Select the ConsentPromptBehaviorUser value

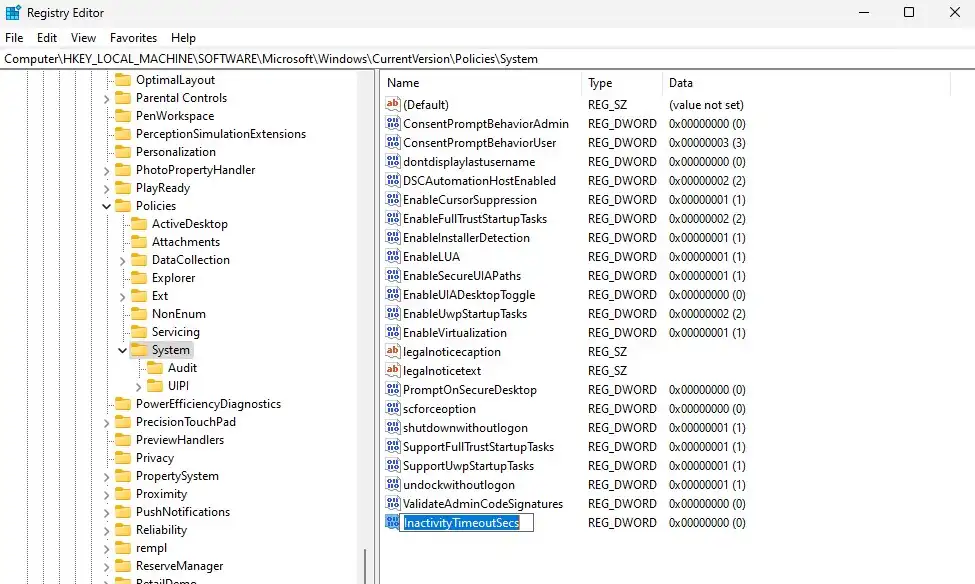[479, 142]
